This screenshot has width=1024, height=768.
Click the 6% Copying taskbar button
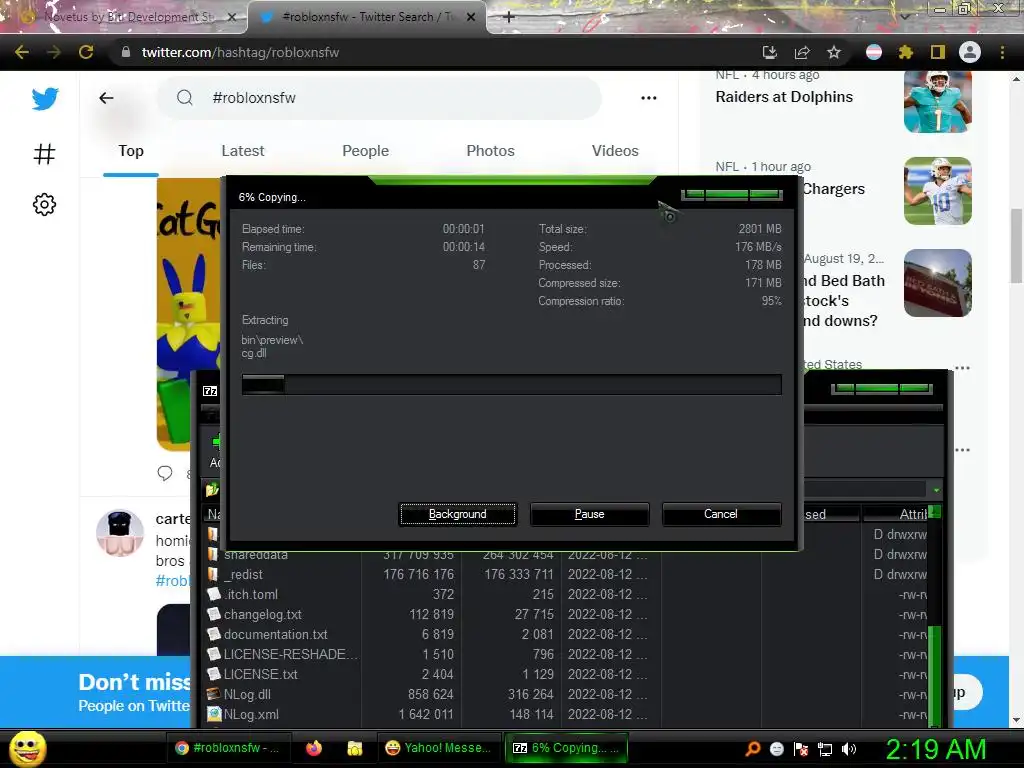(x=567, y=748)
